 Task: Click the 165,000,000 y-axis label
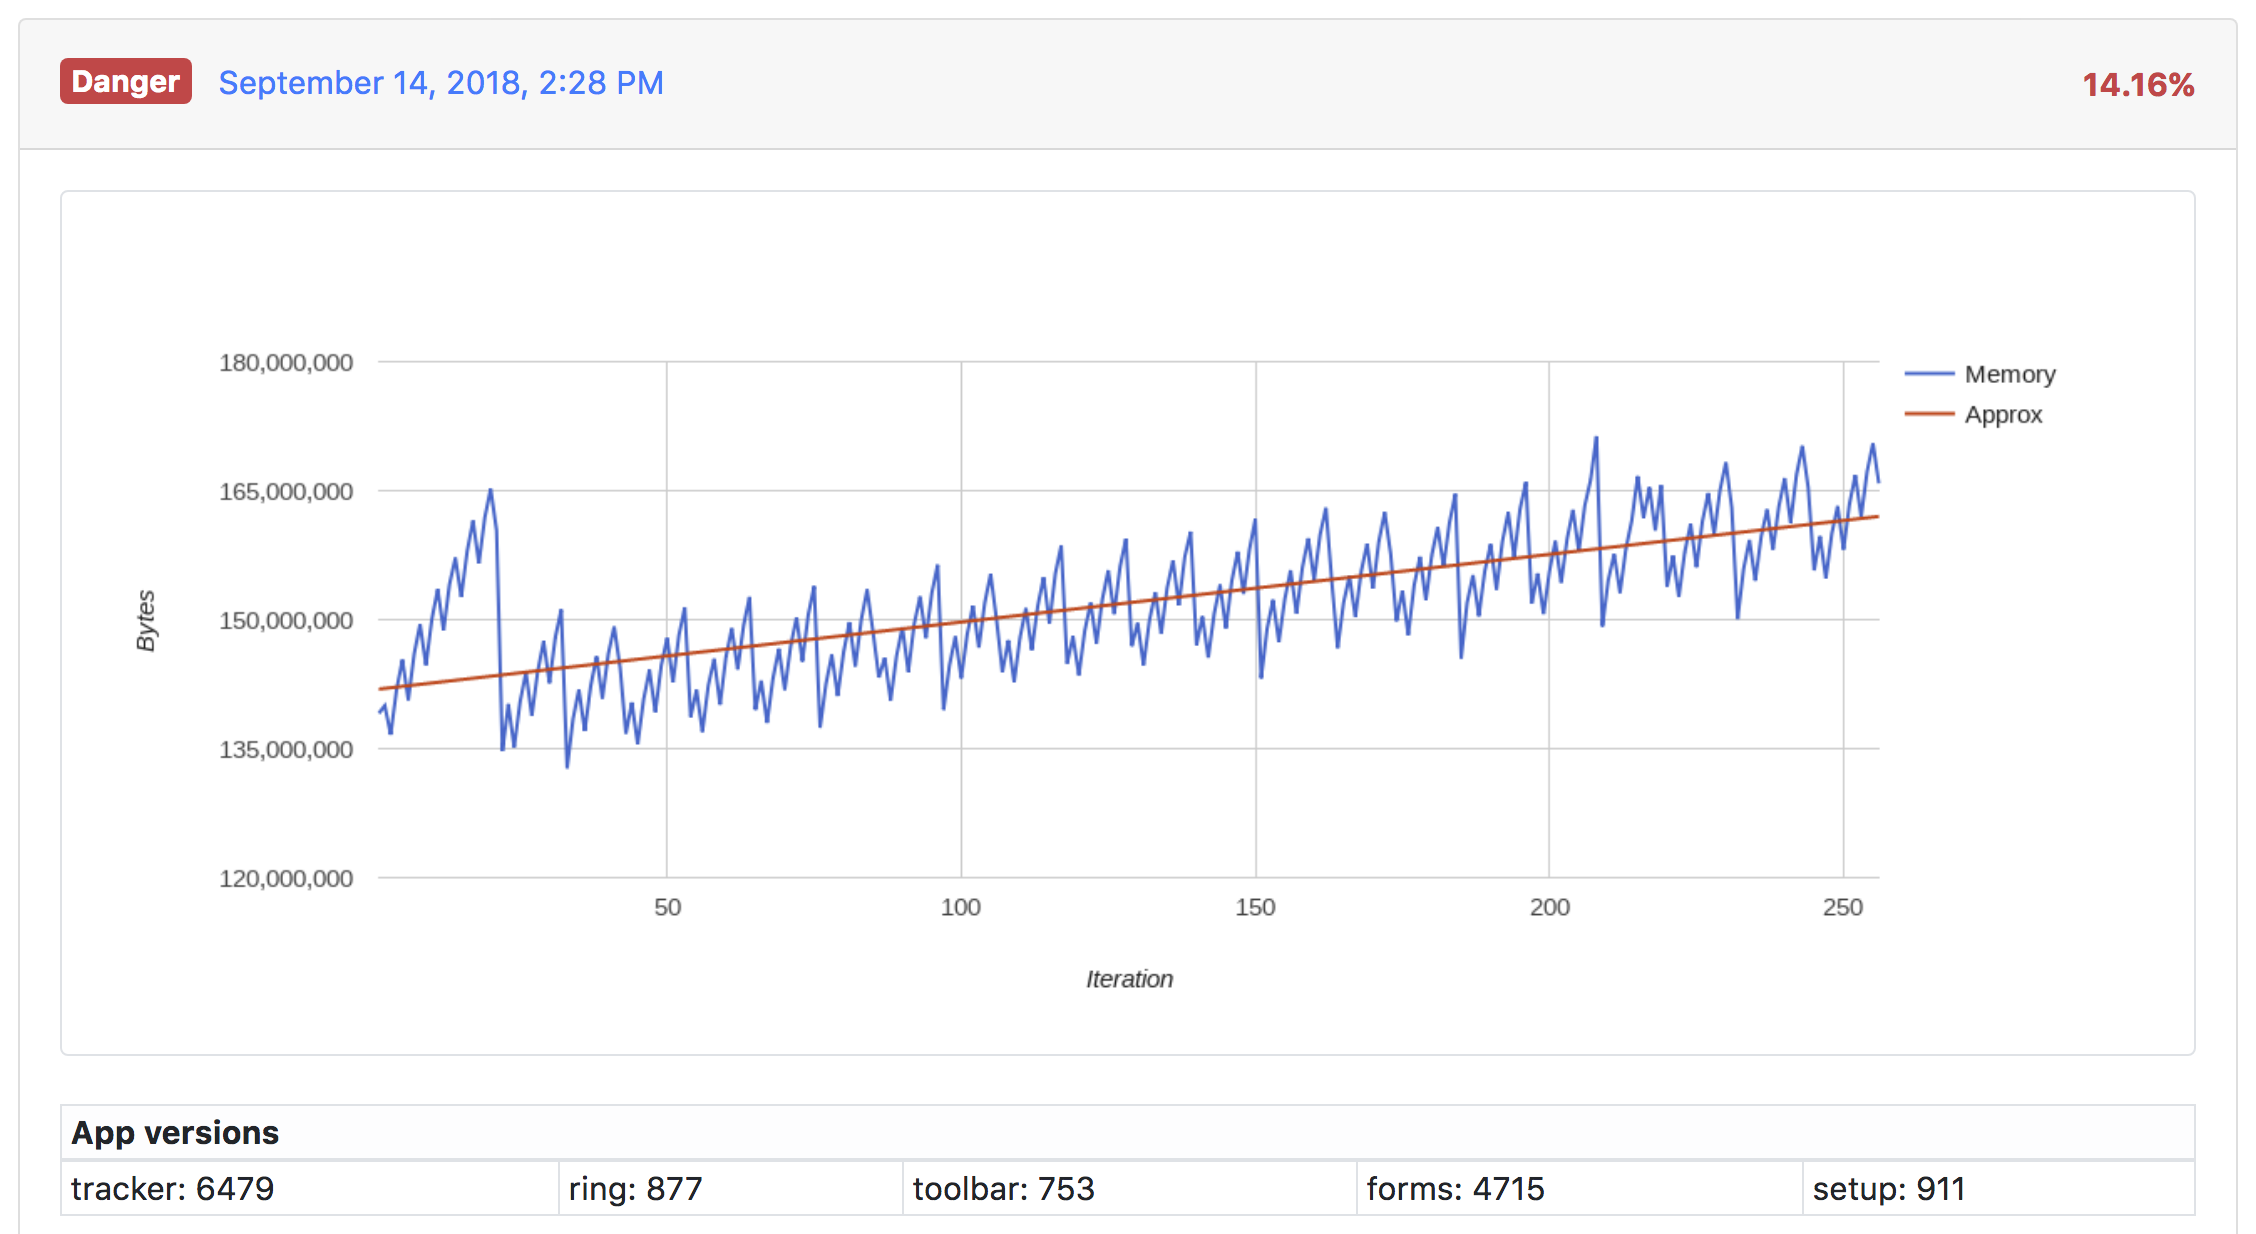click(286, 492)
